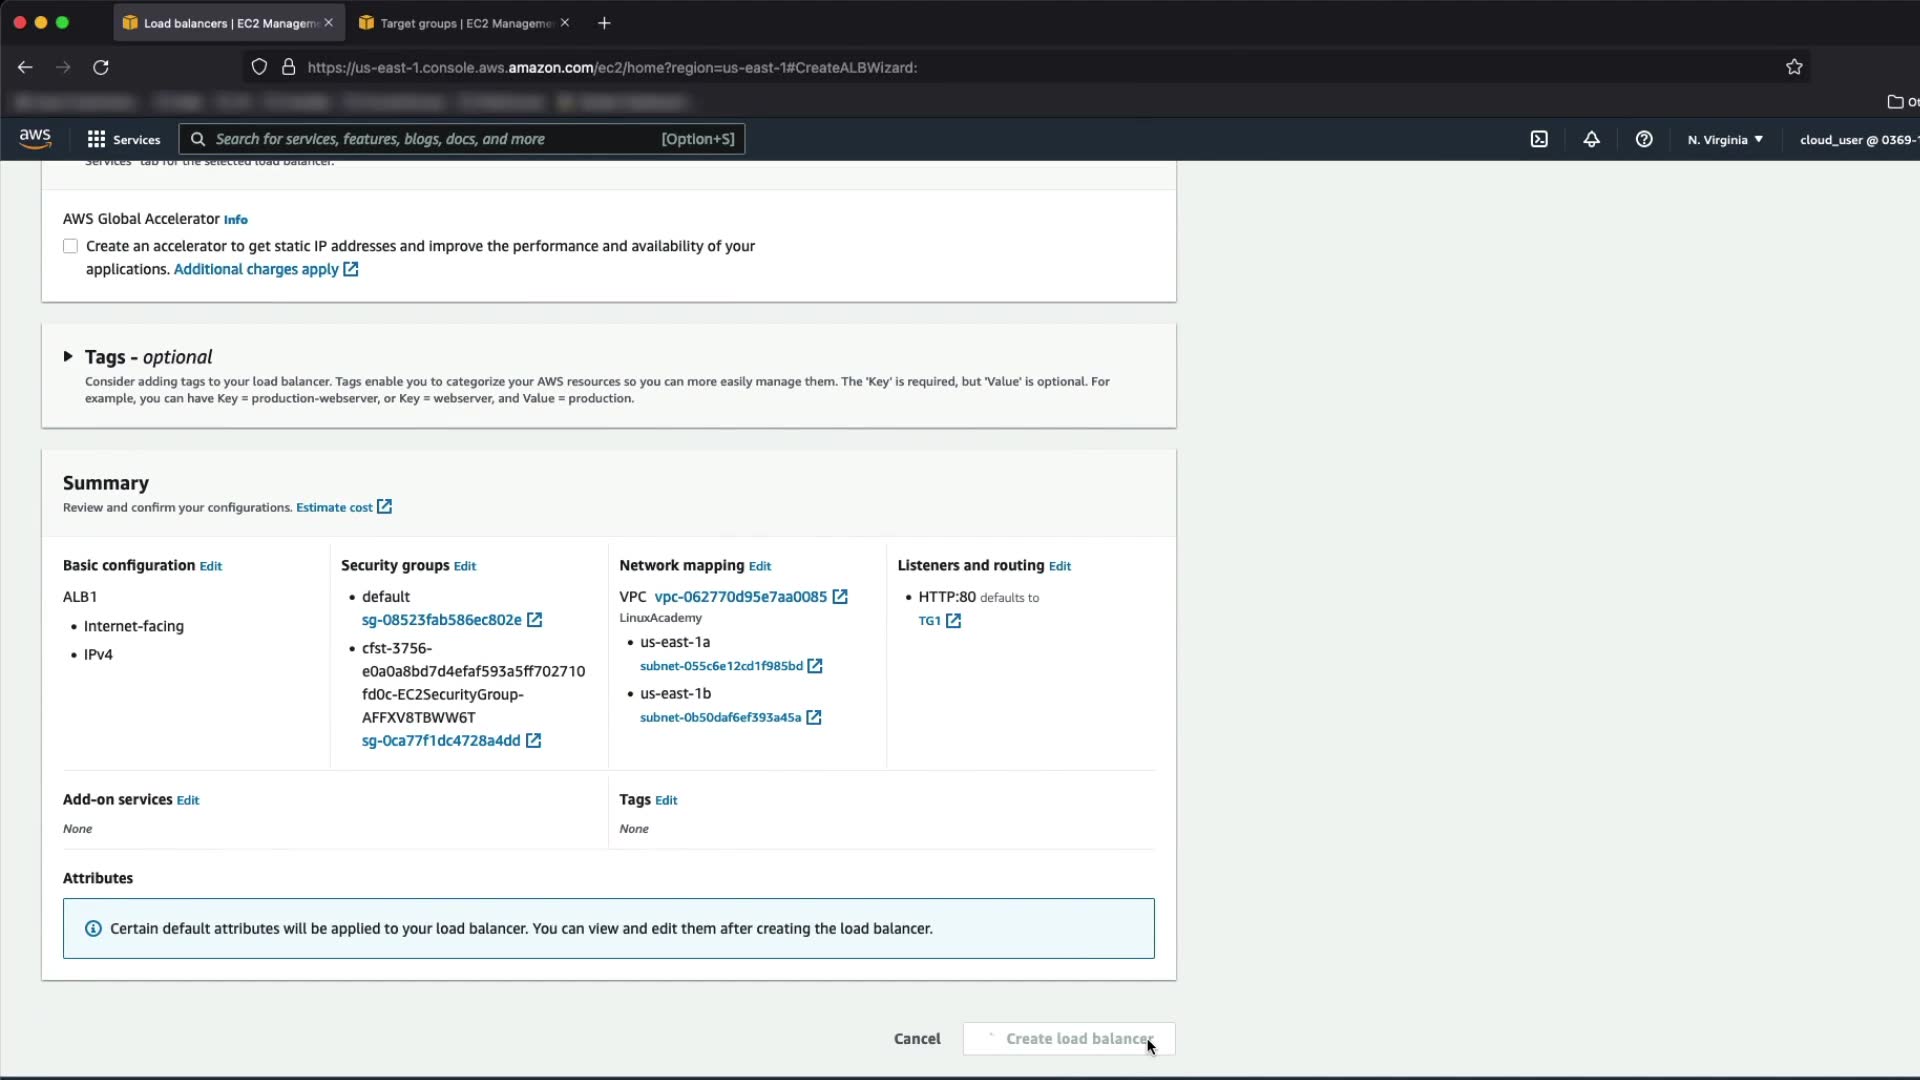The image size is (1920, 1080).
Task: Click the help question mark icon
Action: [1644, 139]
